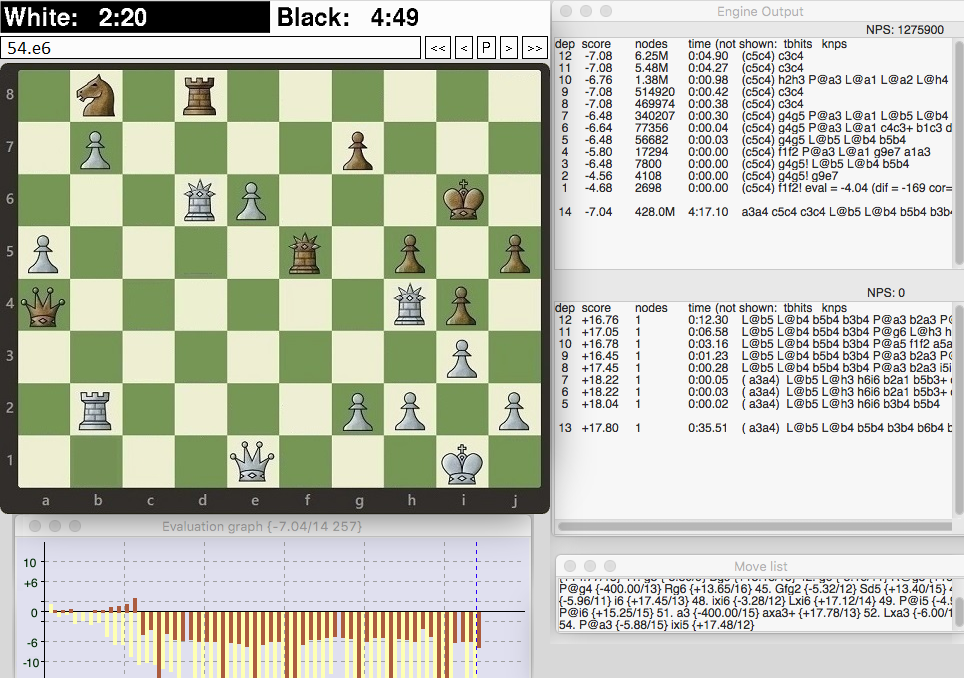This screenshot has height=678, width=964.
Task: Select the black king on i6
Action: pos(461,202)
